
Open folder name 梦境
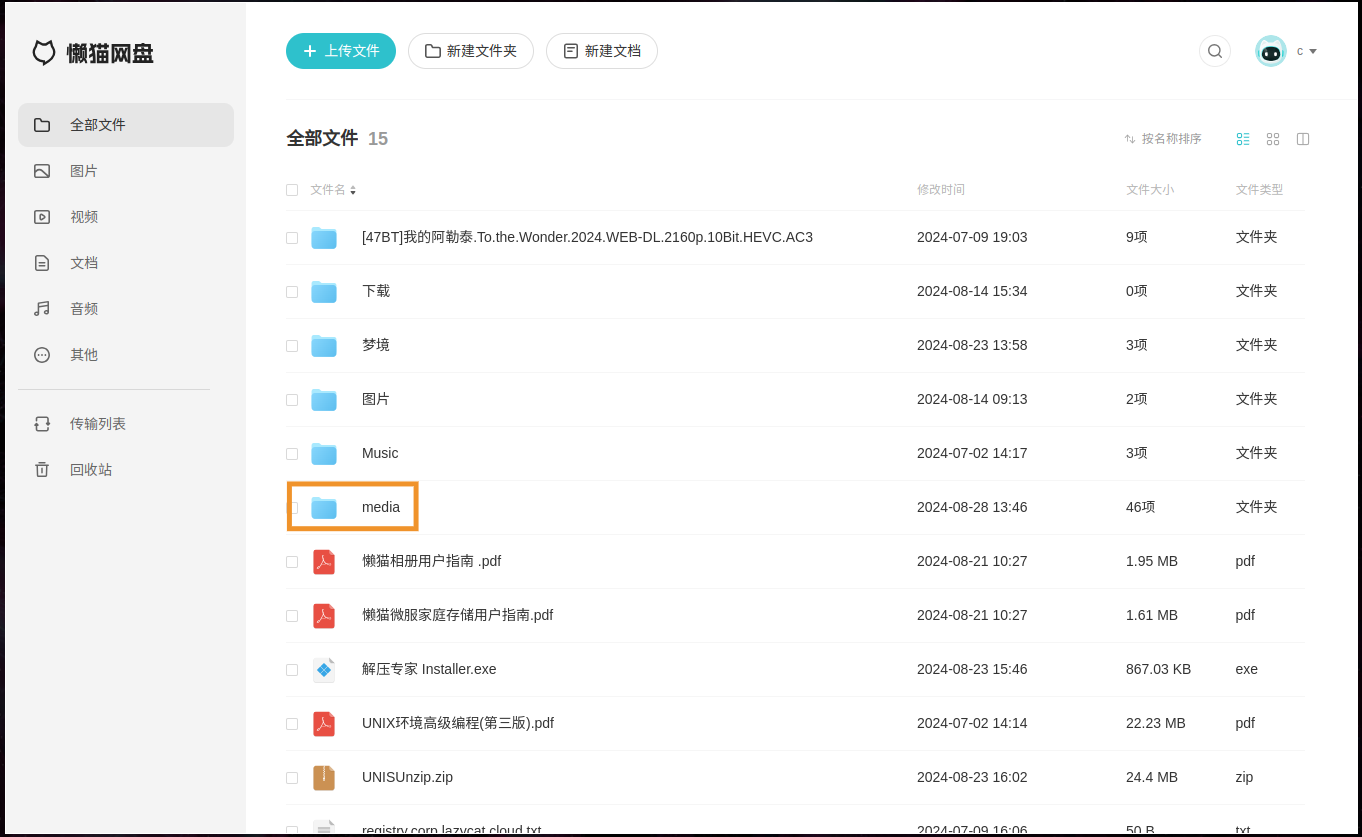(x=376, y=345)
